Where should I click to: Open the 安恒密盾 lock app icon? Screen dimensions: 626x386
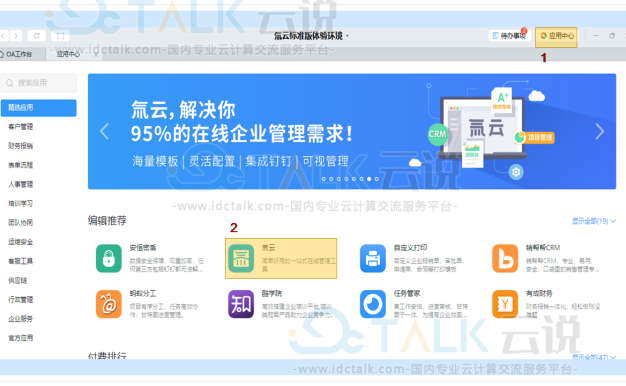(109, 258)
